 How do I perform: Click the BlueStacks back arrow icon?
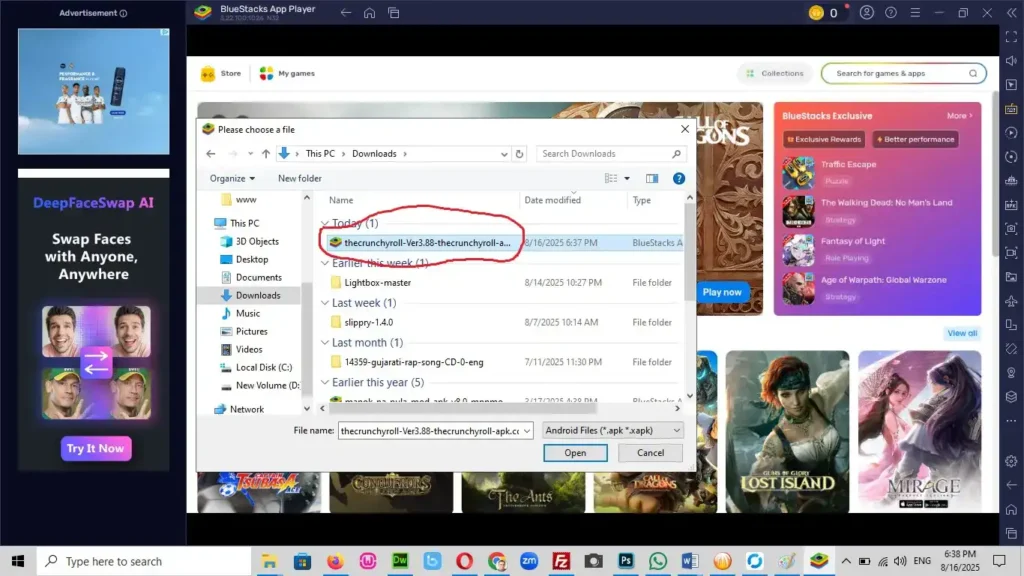point(345,13)
